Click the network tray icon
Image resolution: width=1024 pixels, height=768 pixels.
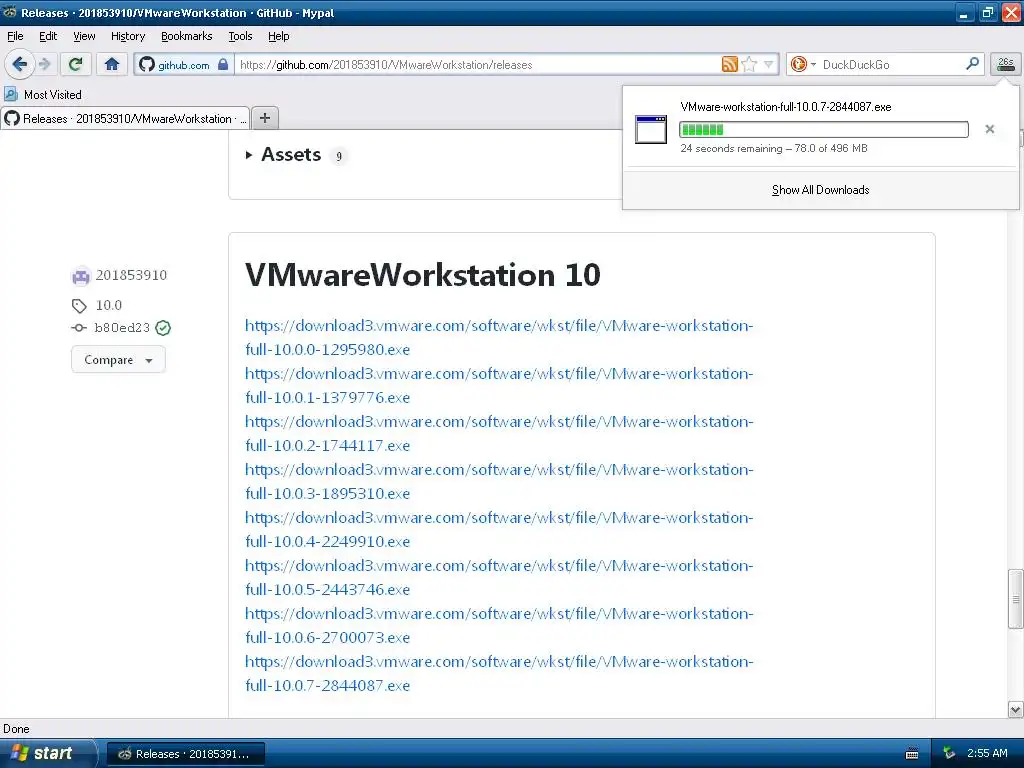point(949,754)
